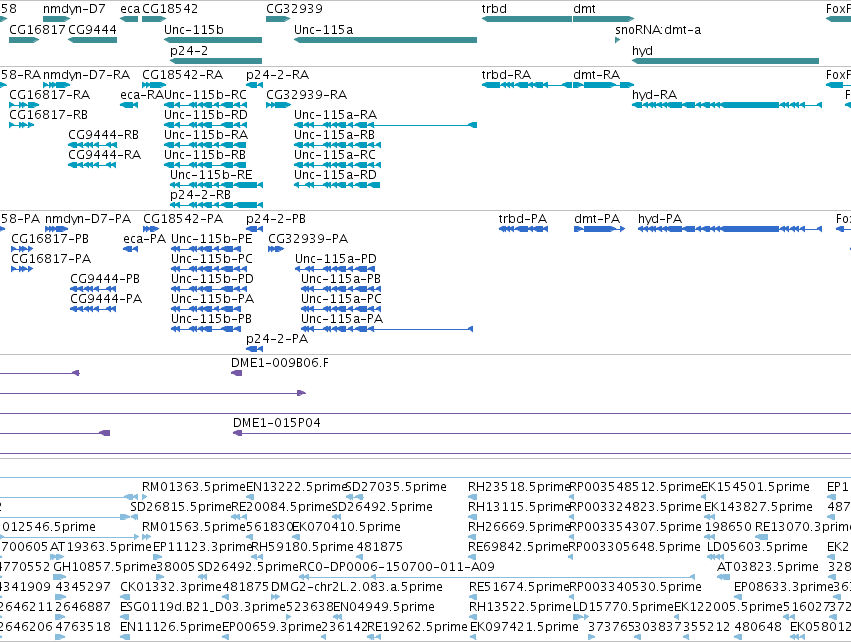Select the RH23518.5prime EST label

coord(518,487)
